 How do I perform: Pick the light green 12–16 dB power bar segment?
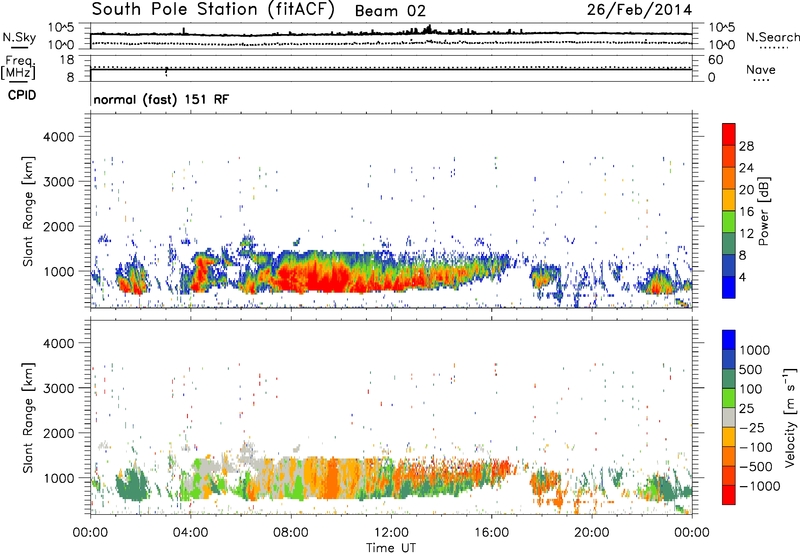(729, 222)
